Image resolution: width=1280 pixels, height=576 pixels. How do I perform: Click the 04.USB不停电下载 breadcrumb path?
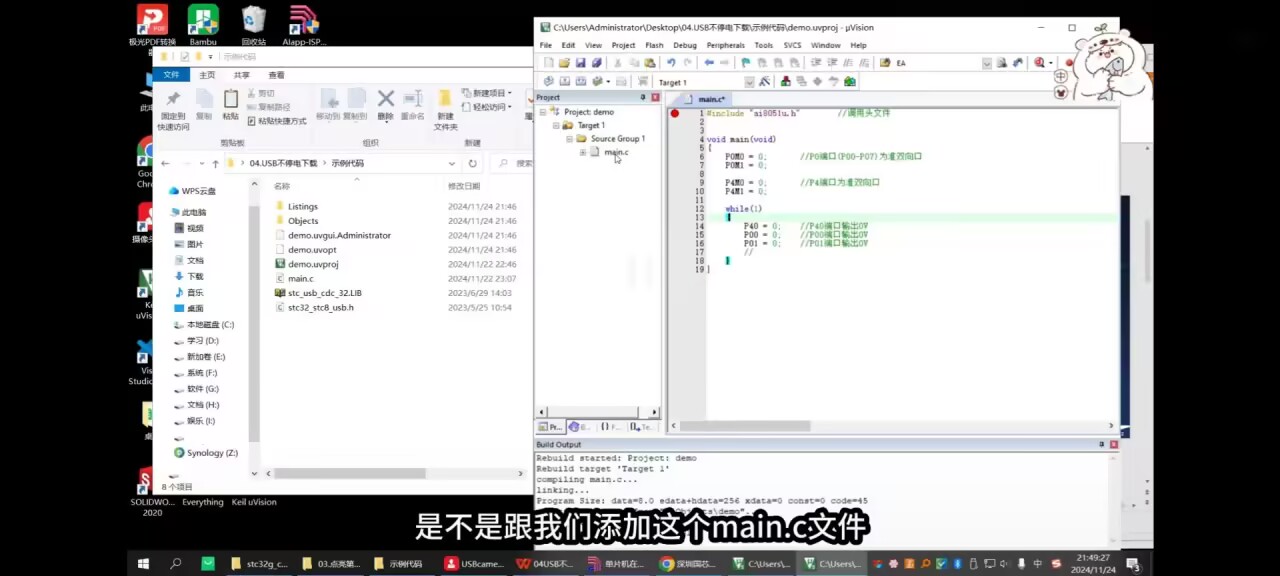point(283,163)
